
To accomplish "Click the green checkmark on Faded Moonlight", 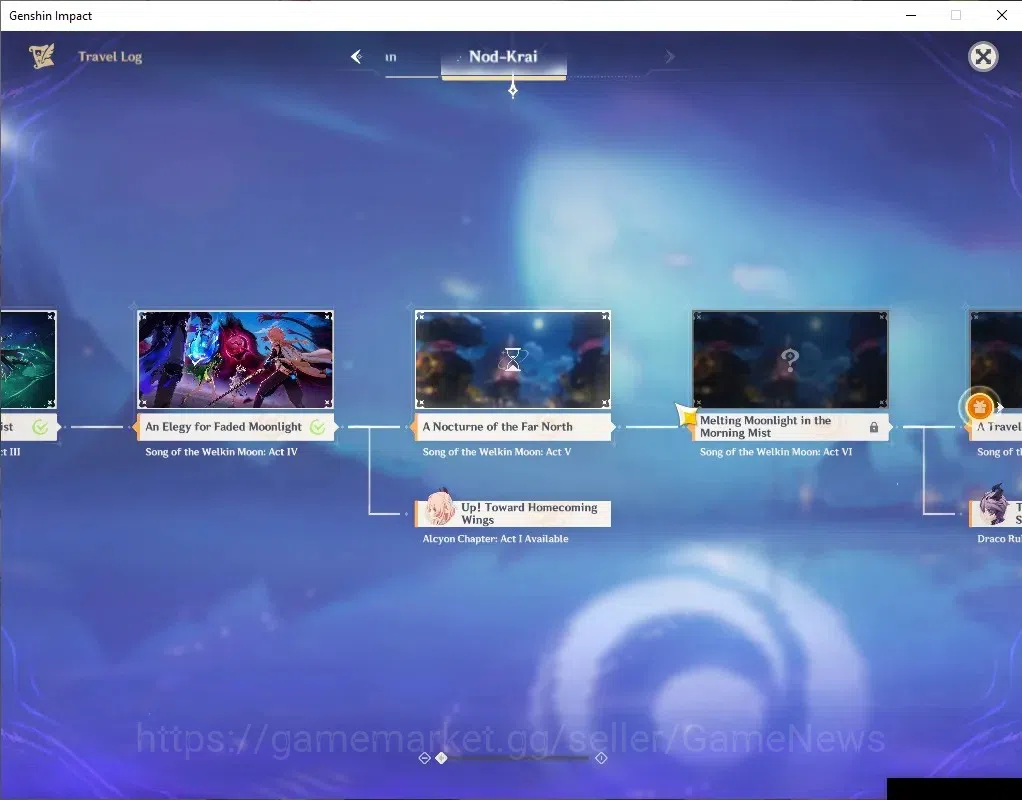I will [x=317, y=427].
